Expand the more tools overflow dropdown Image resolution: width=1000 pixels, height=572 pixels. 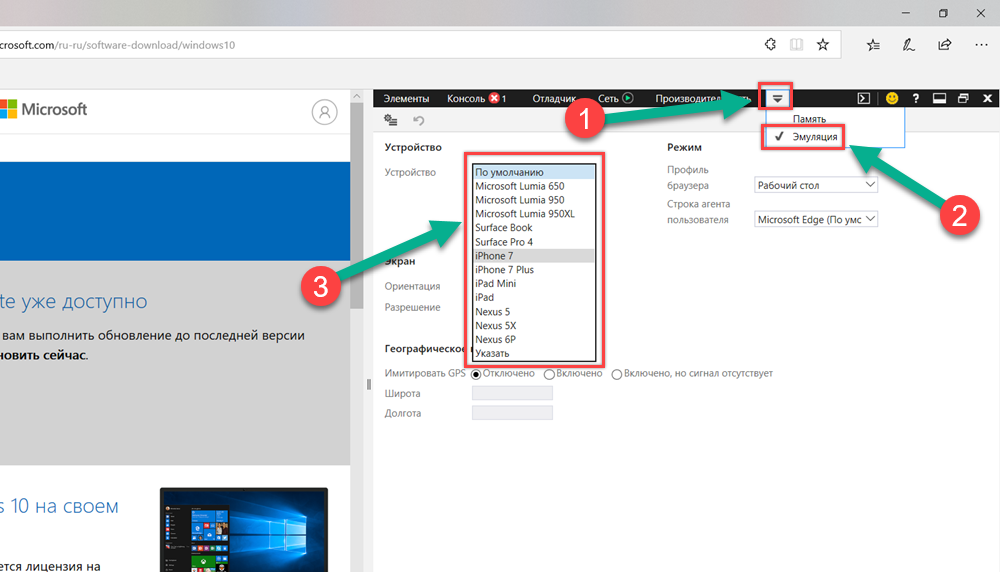pyautogui.click(x=776, y=98)
